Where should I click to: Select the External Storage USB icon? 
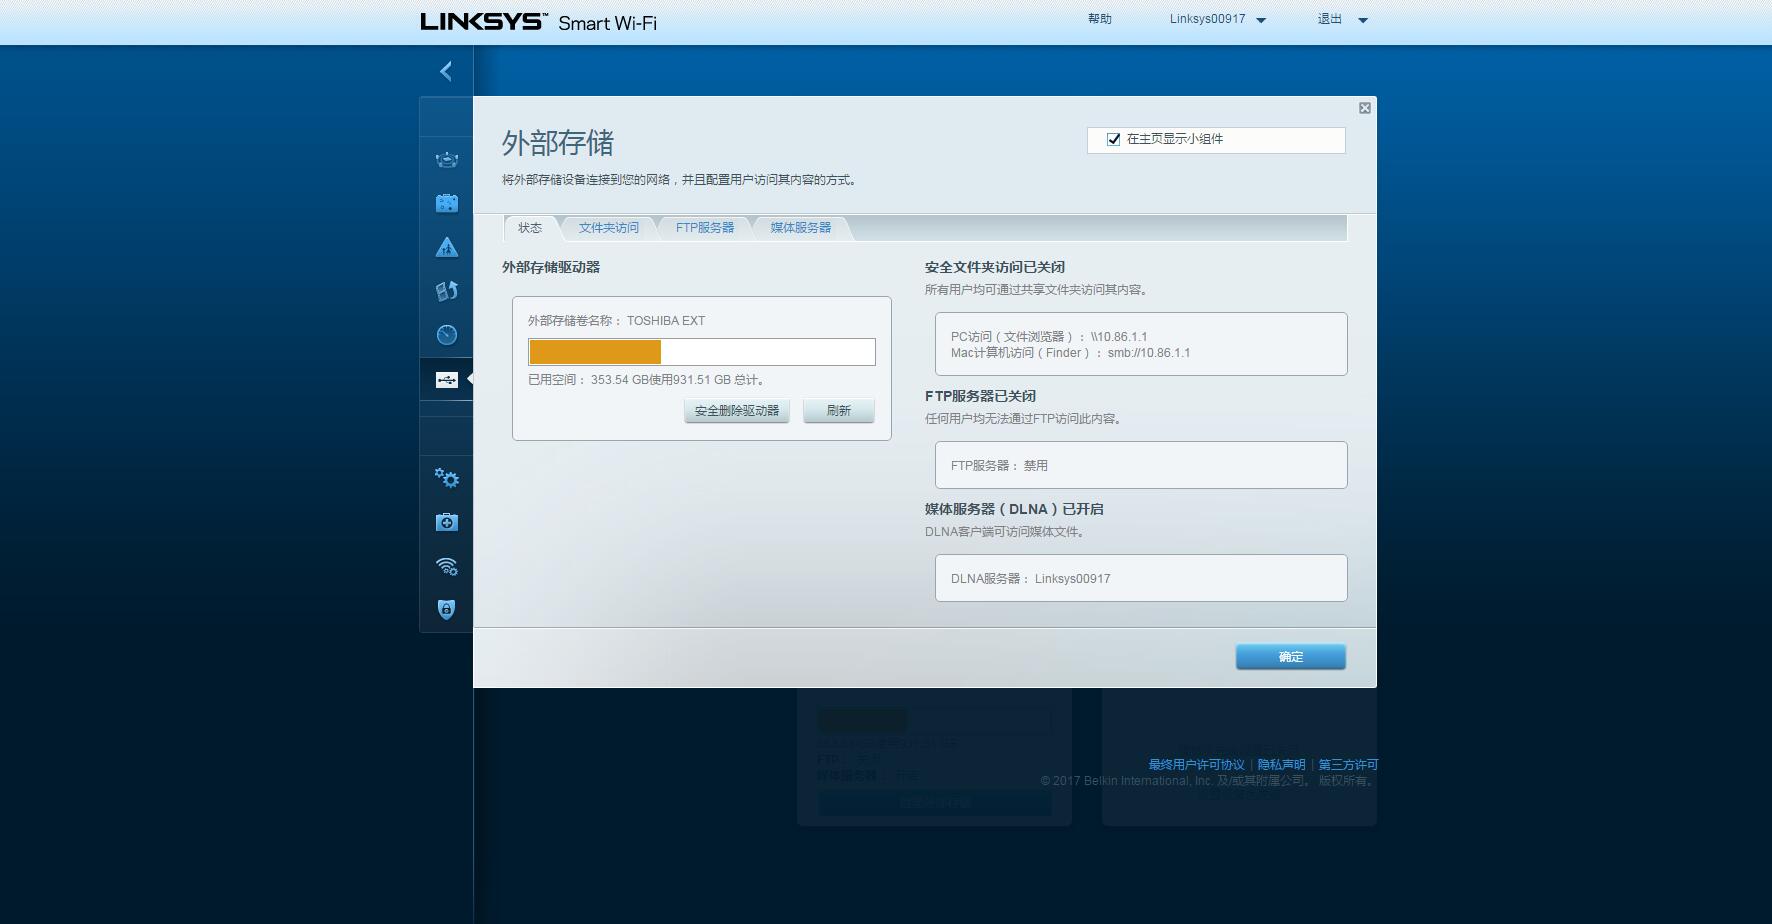tap(446, 380)
